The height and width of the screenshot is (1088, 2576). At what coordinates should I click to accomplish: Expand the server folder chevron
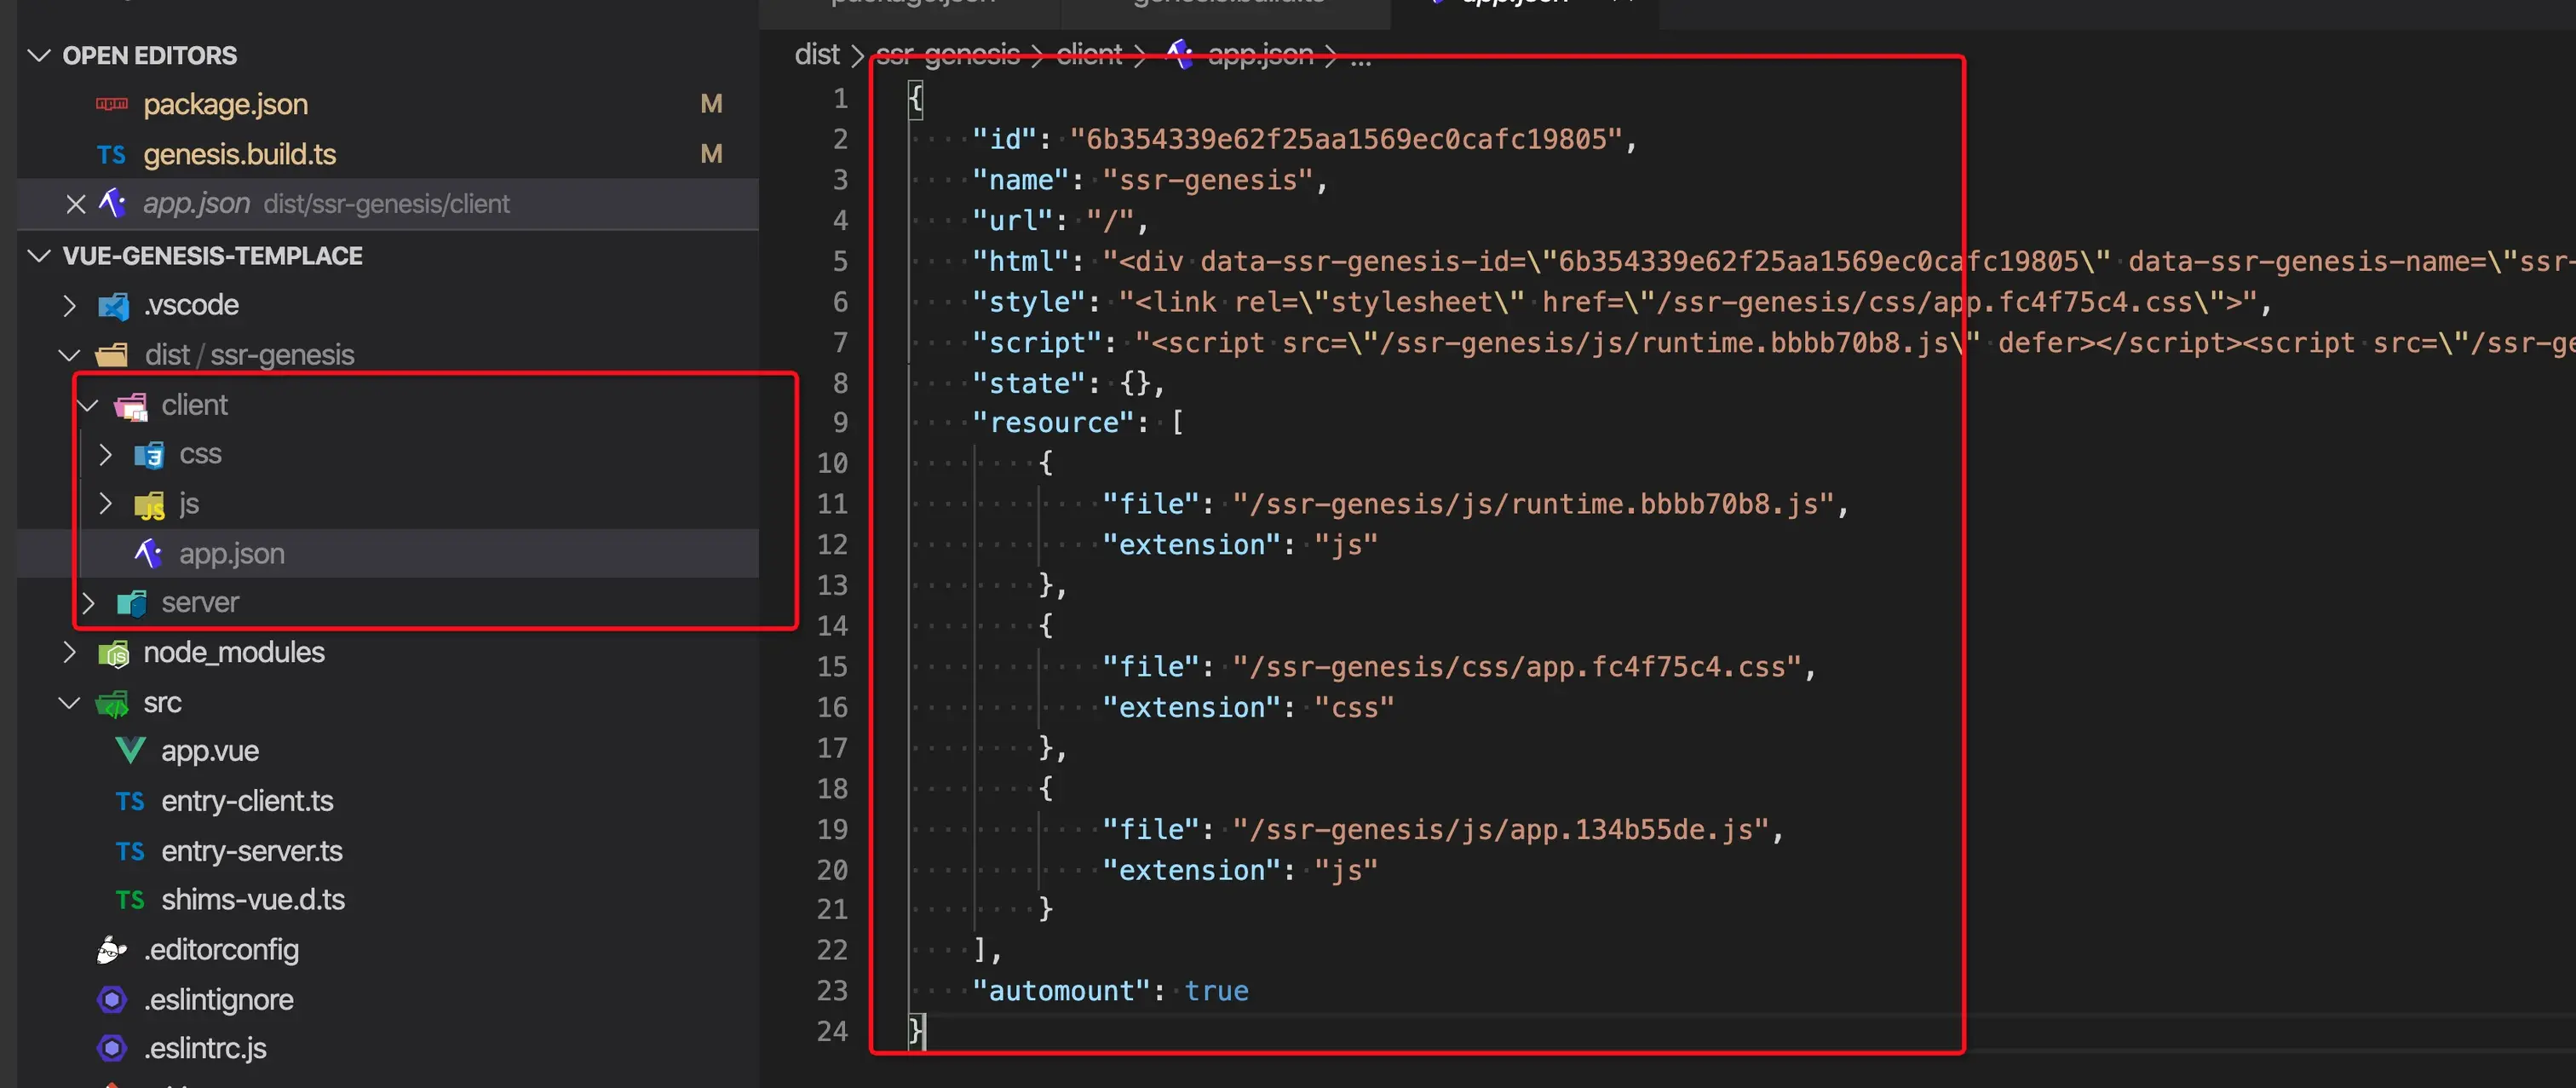(x=88, y=603)
